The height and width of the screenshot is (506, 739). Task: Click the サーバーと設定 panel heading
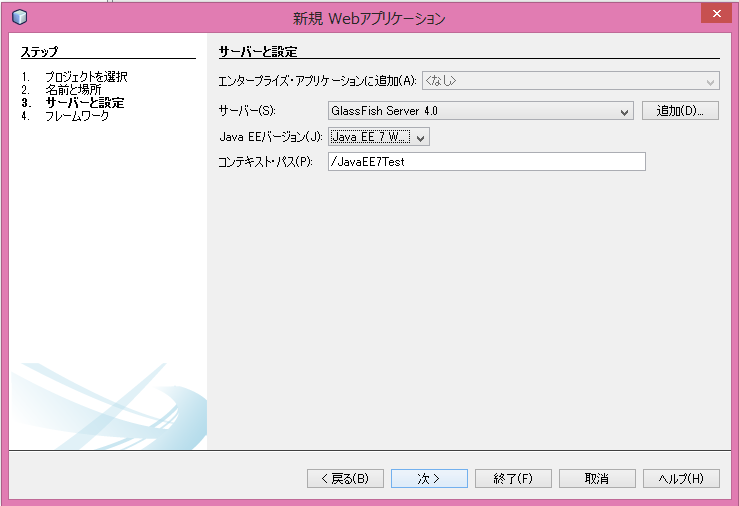pos(258,51)
